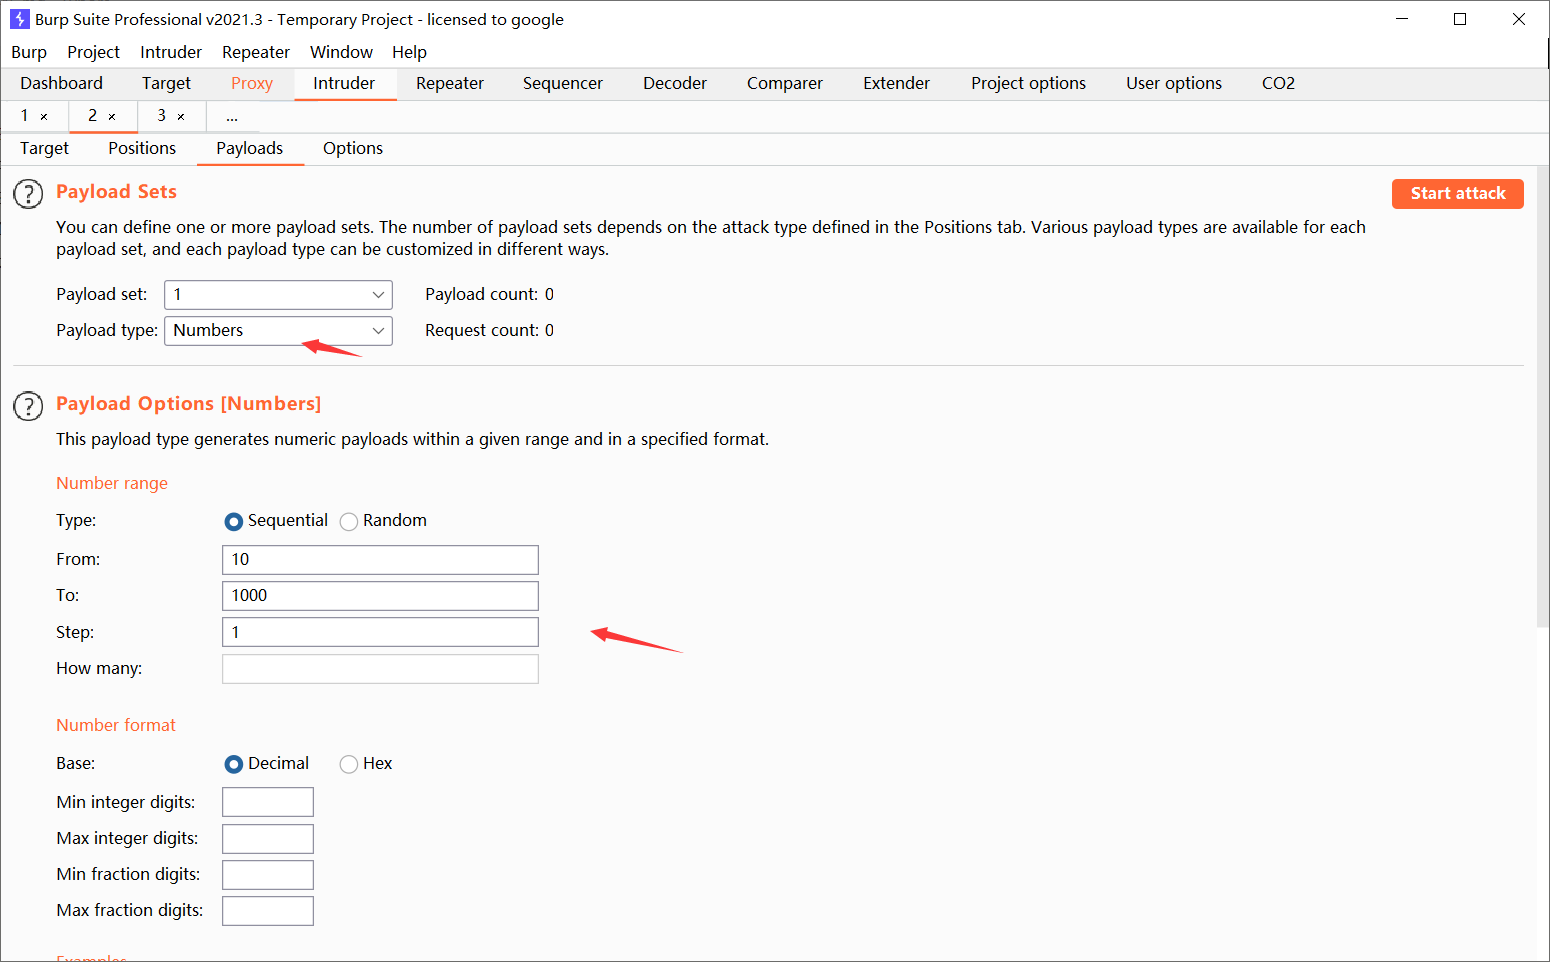Click the Payload count: 0 text
The height and width of the screenshot is (962, 1550).
[x=489, y=294]
